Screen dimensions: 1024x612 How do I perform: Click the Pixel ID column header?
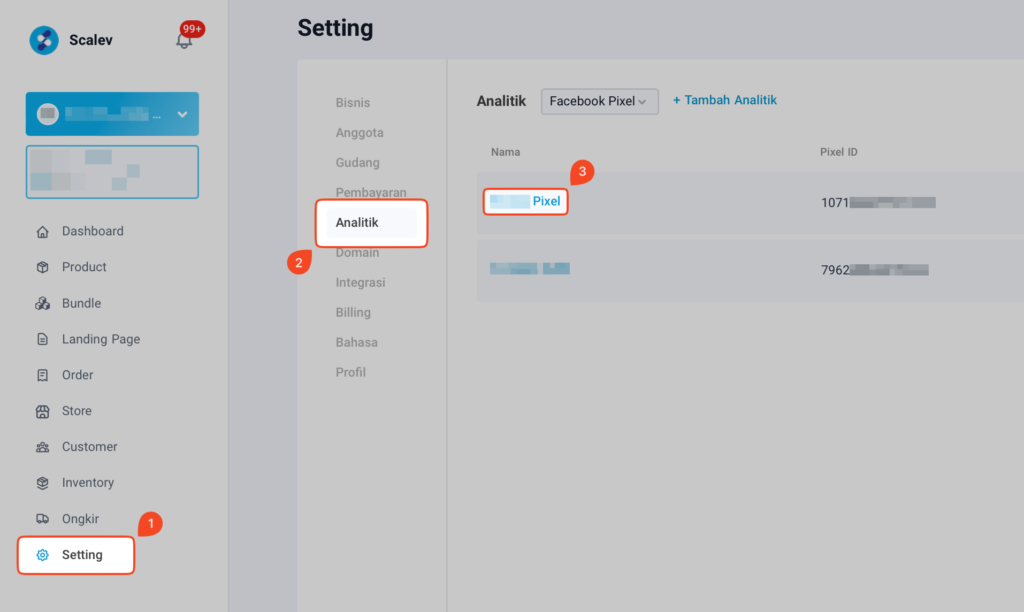[x=839, y=152]
